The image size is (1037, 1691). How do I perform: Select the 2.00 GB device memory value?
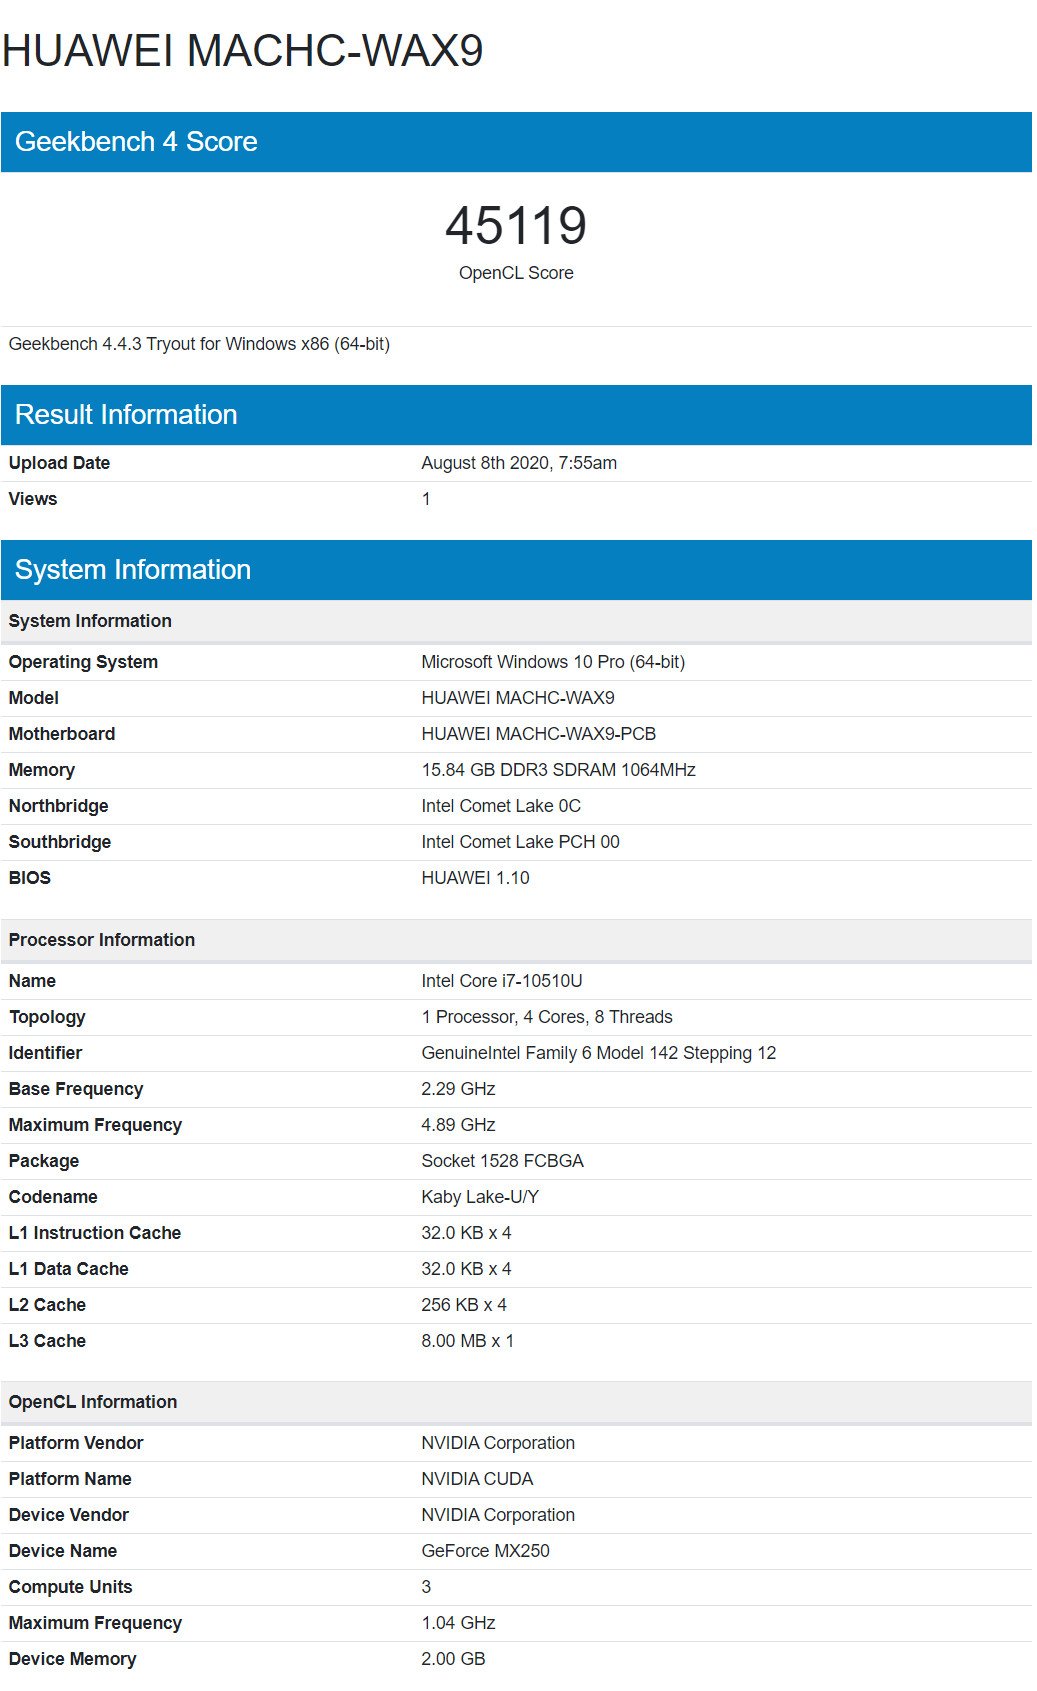(453, 1659)
